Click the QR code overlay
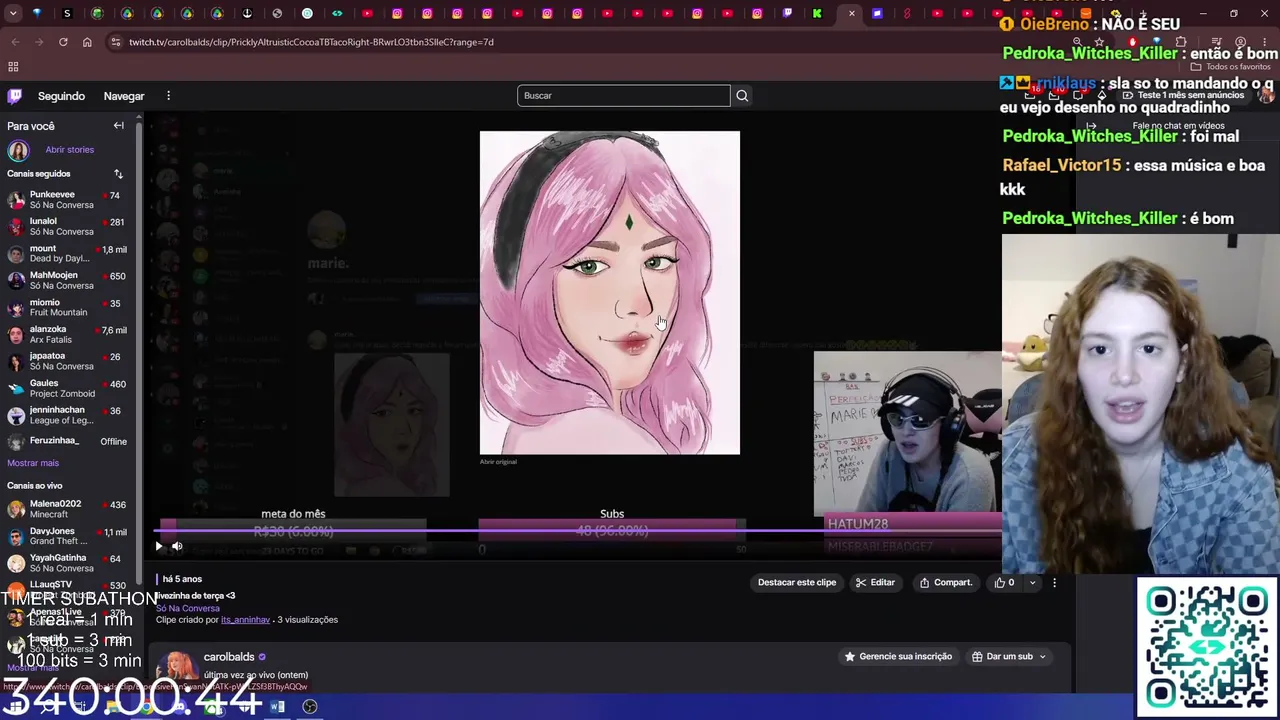This screenshot has width=1280, height=720. (1207, 647)
